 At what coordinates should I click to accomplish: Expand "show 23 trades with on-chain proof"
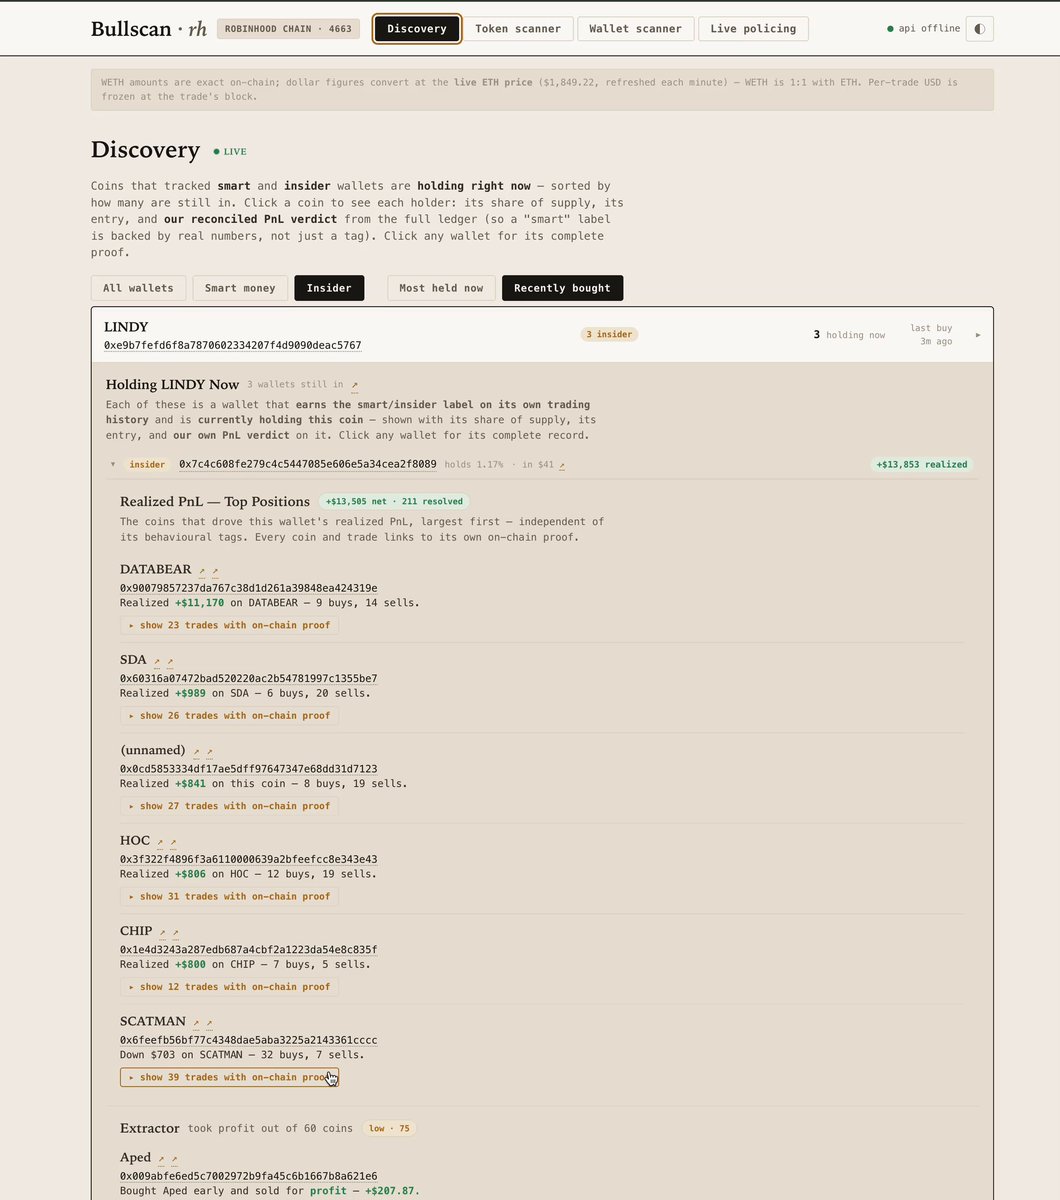[229, 625]
